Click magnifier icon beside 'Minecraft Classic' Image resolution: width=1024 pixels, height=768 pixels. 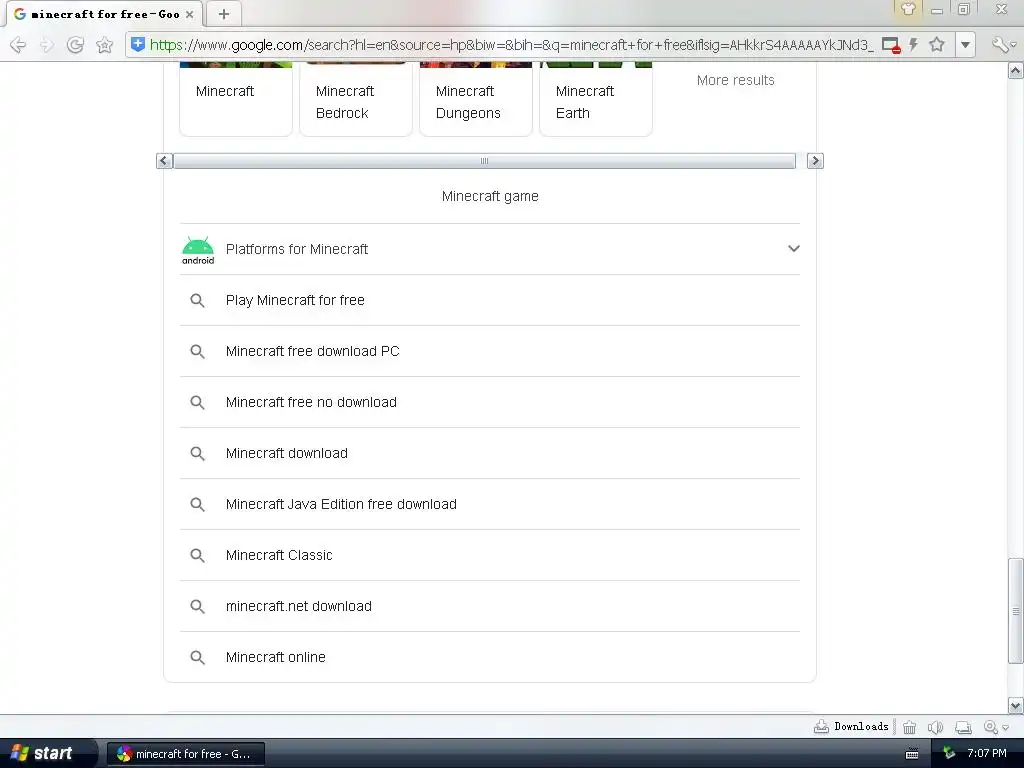click(197, 555)
